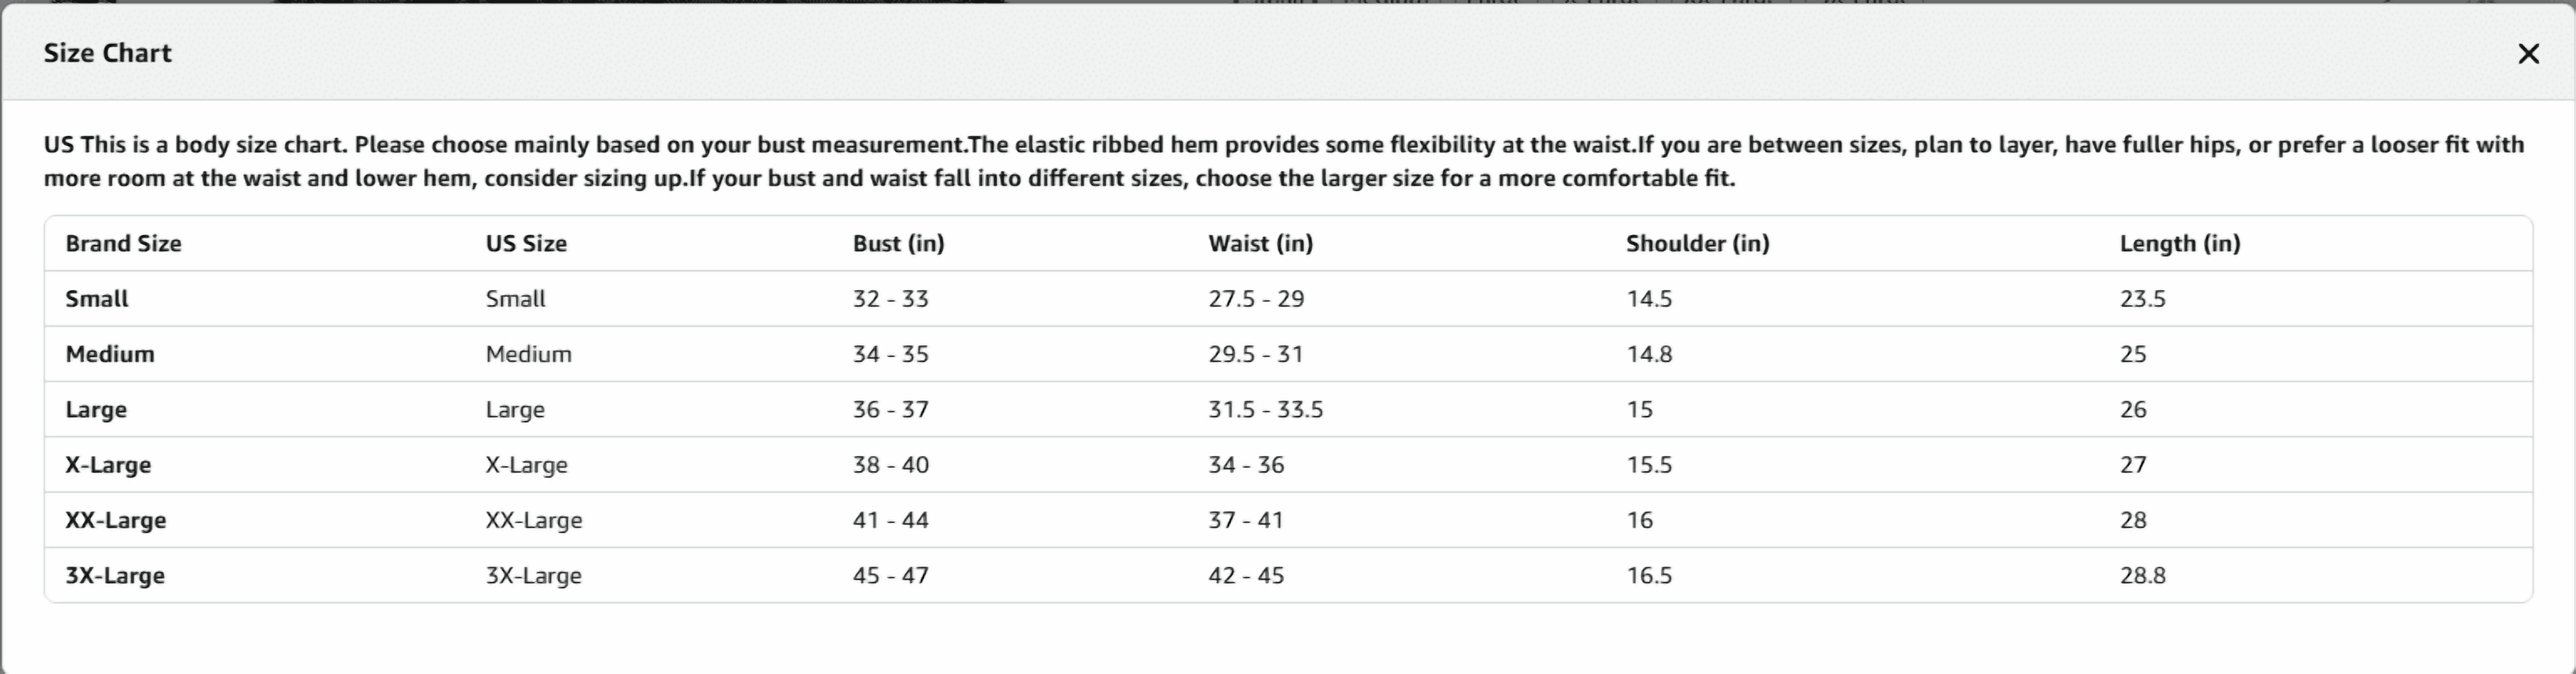
Task: Select the bold Small brand size row
Action: (x=97, y=299)
